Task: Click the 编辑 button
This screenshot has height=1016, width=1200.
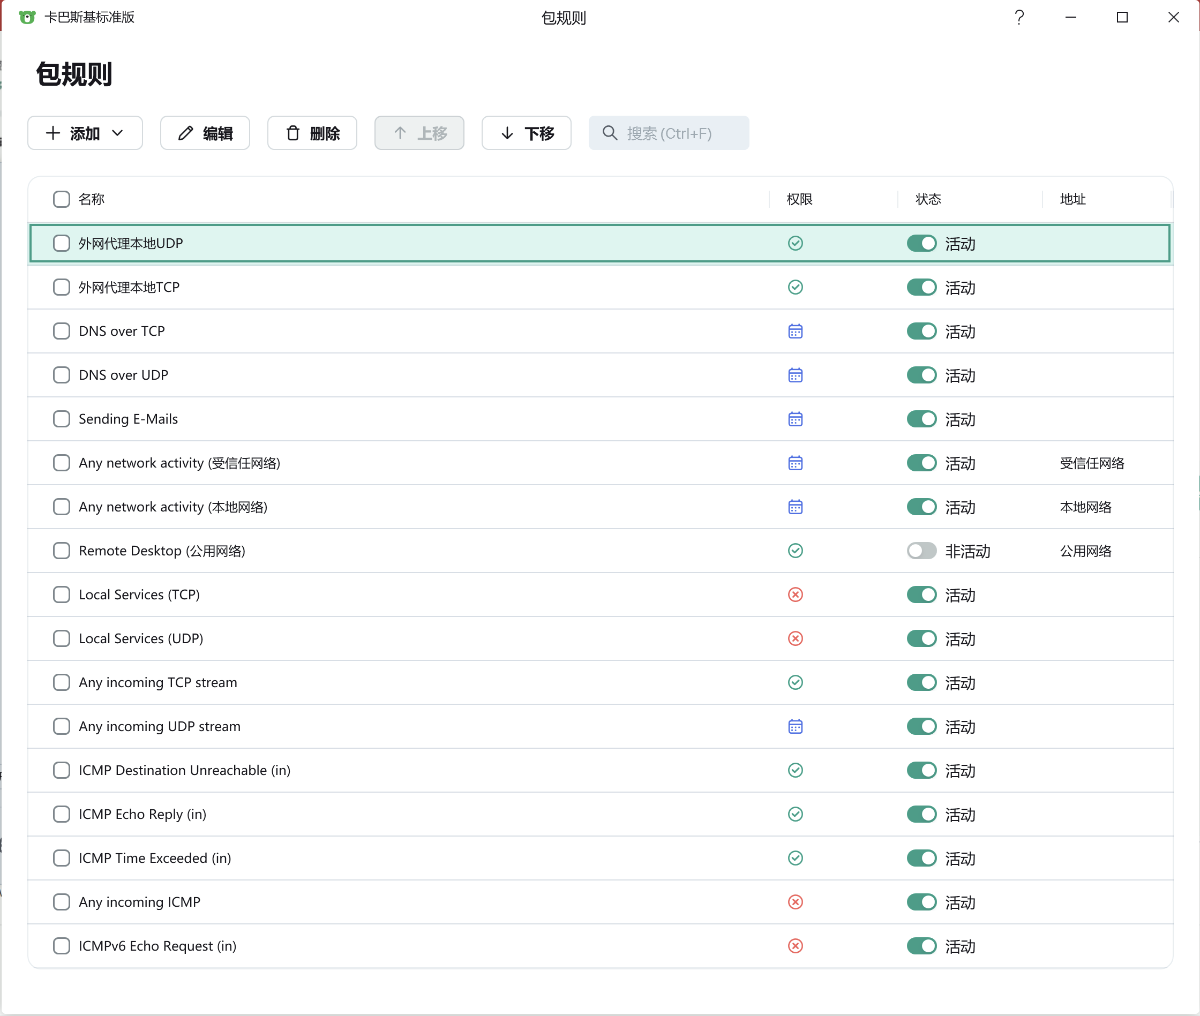Action: pyautogui.click(x=205, y=133)
